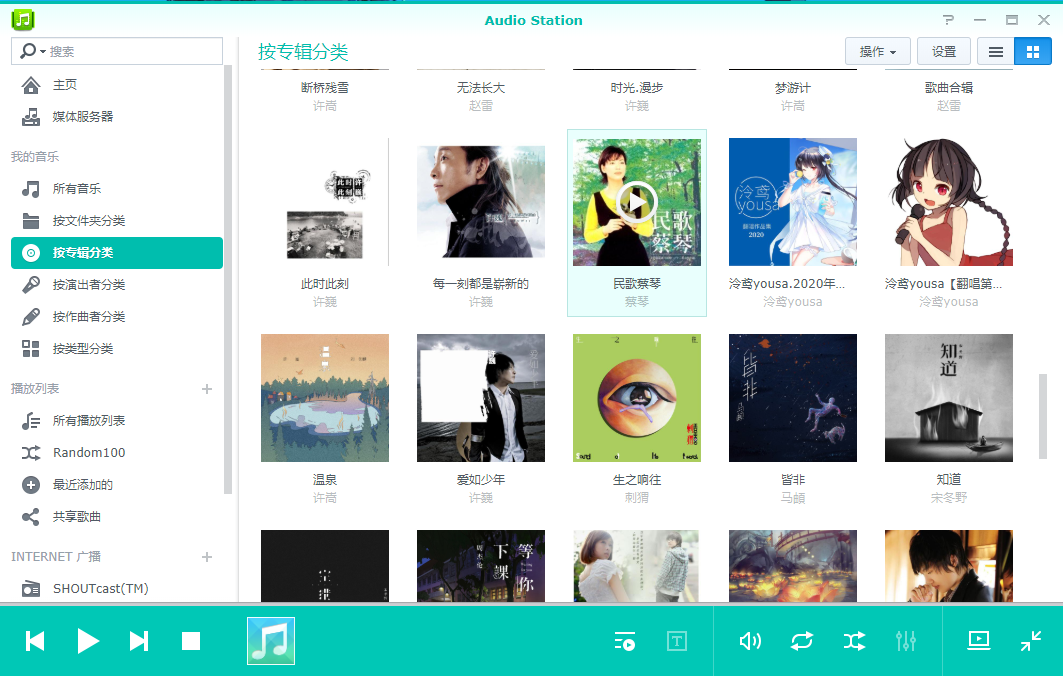Click the album grid vertical scrollbar
Image resolution: width=1063 pixels, height=676 pixels.
pyautogui.click(x=1043, y=416)
